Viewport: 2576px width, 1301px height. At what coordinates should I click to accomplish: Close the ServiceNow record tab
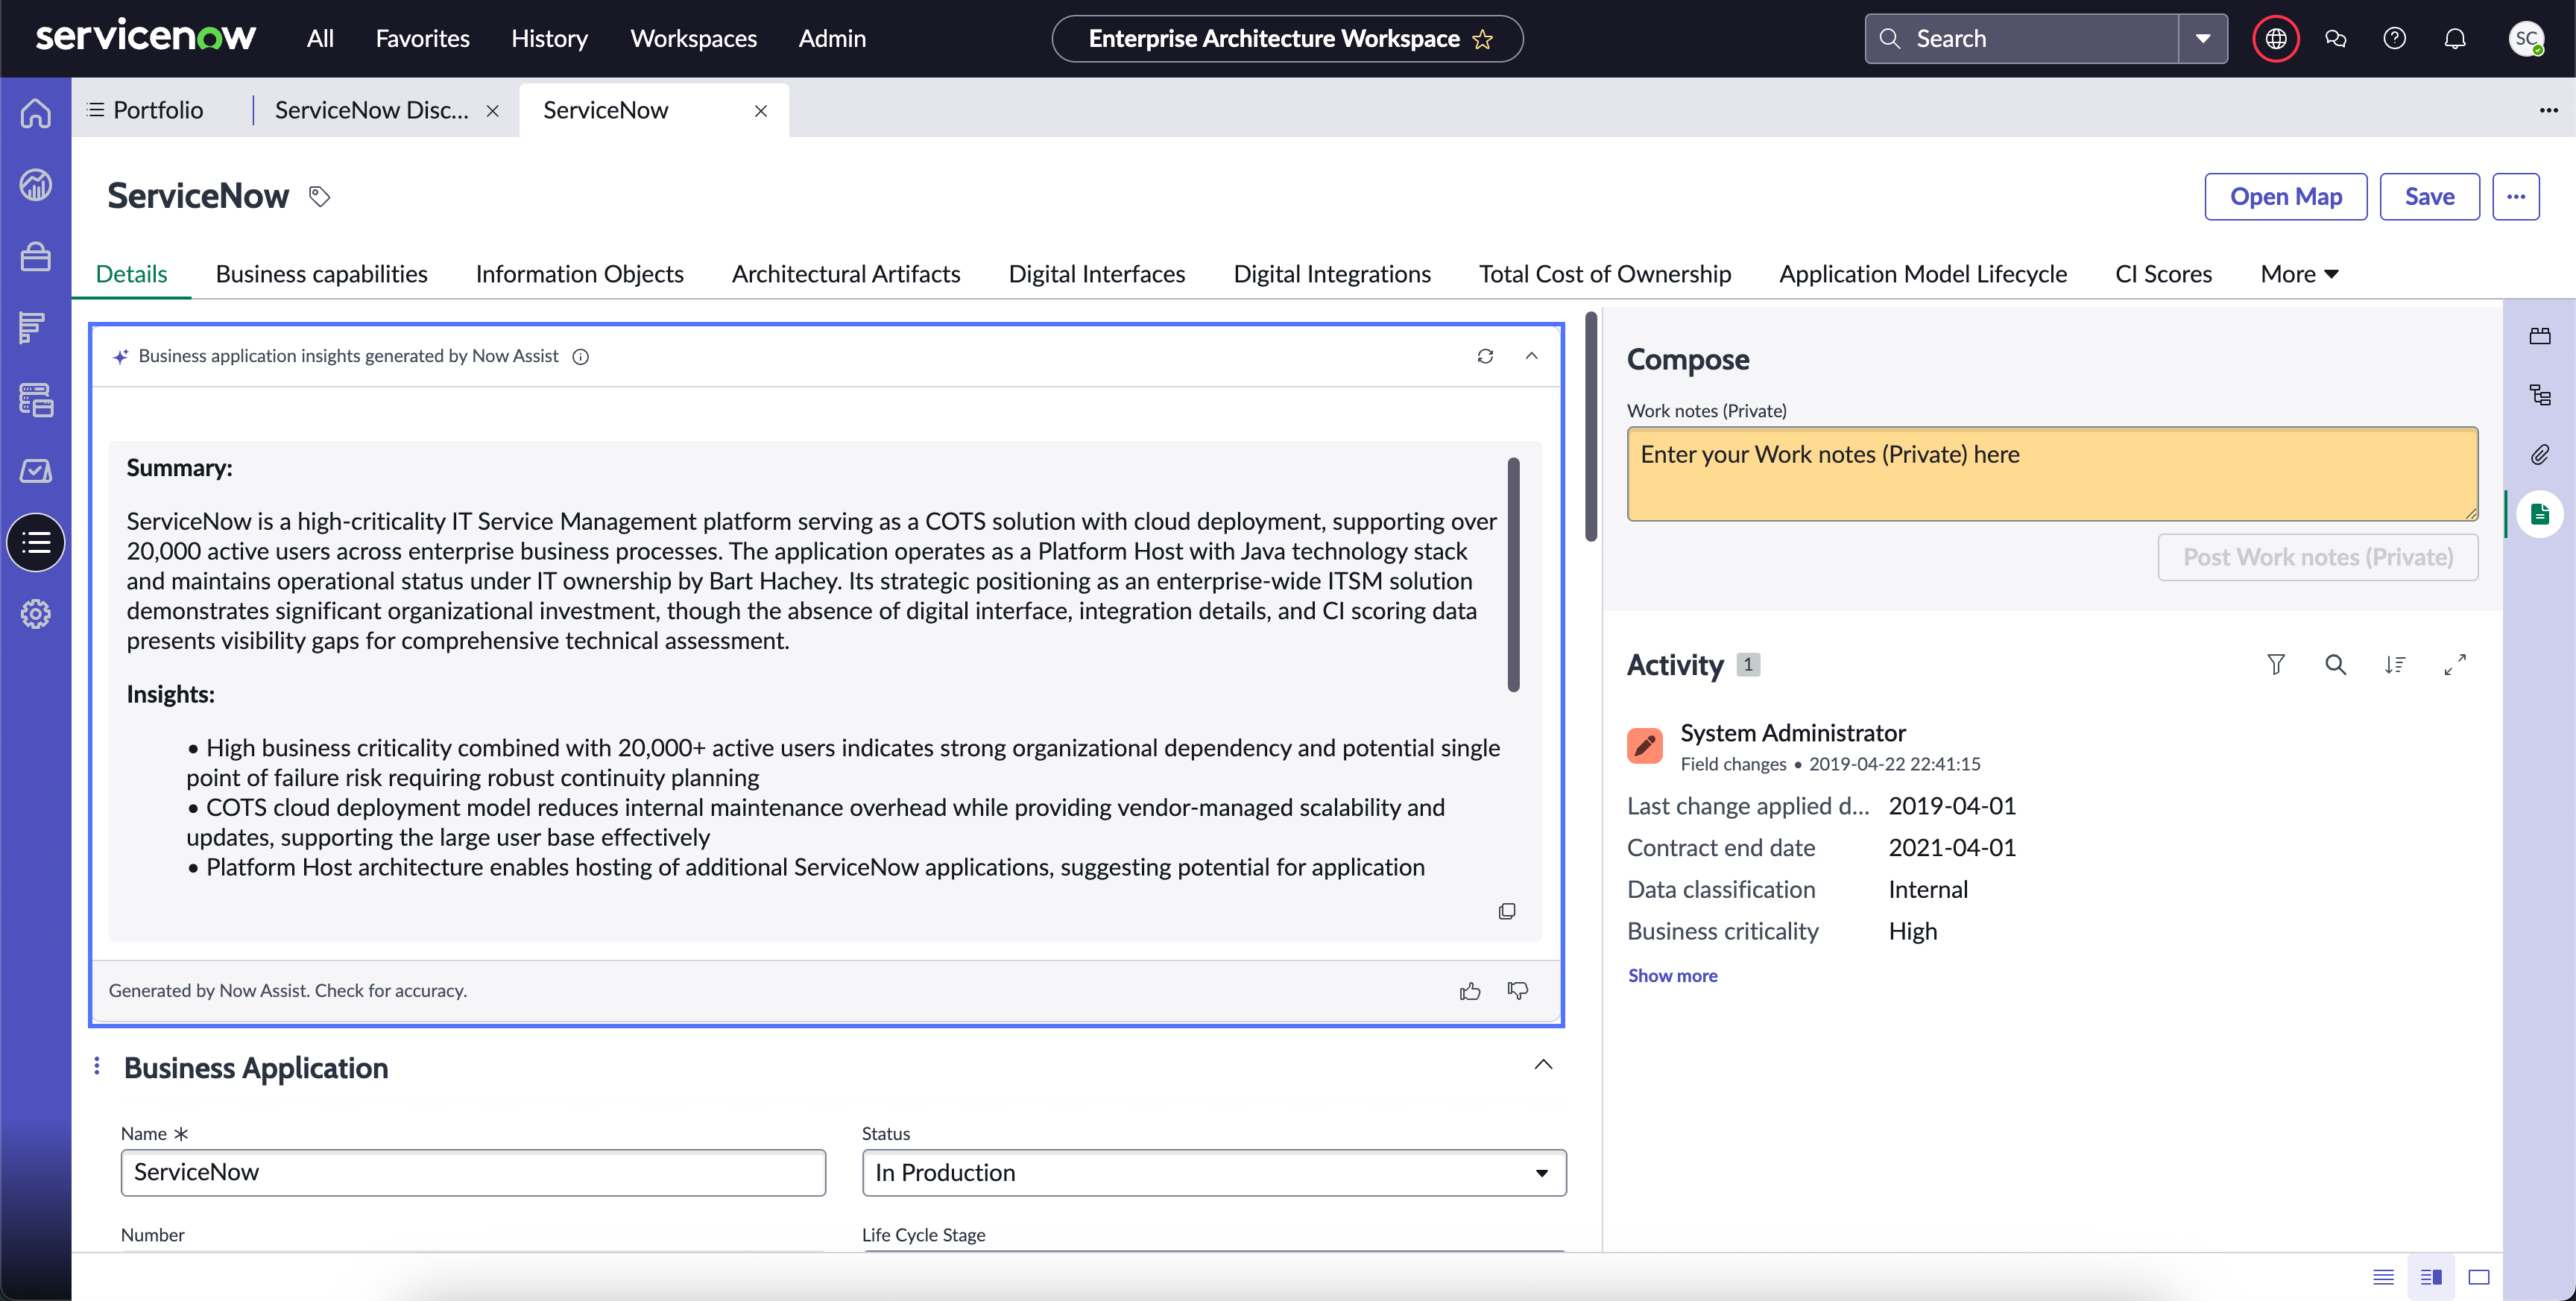[761, 111]
